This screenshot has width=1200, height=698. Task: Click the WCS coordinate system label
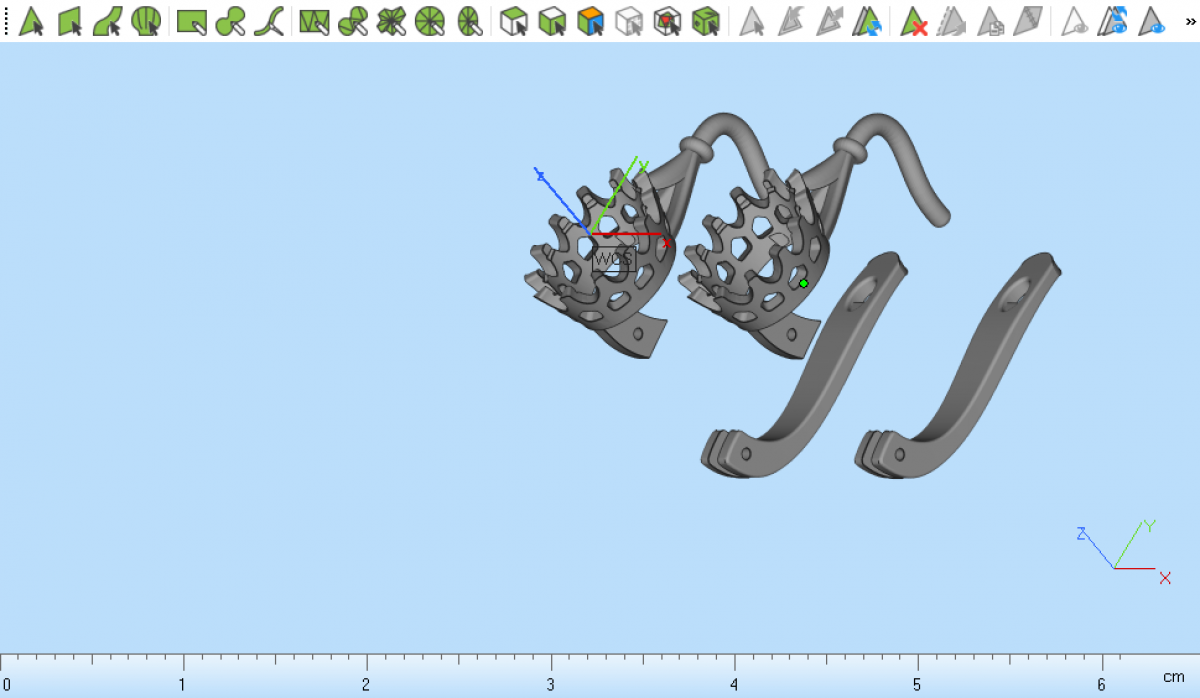coord(613,260)
